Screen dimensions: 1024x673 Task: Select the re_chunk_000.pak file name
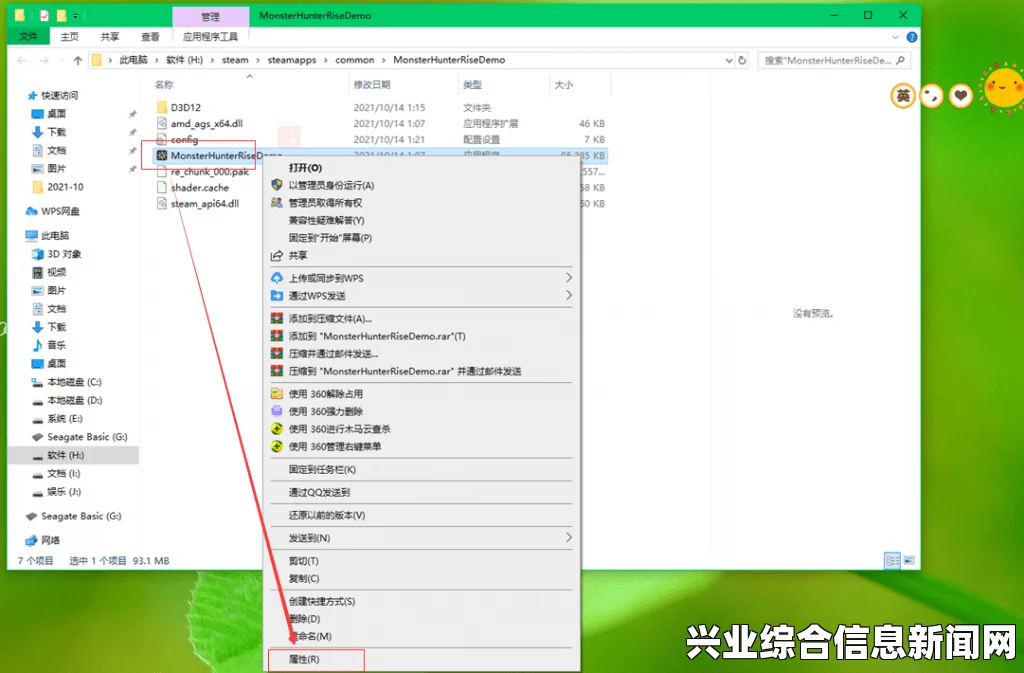point(210,172)
